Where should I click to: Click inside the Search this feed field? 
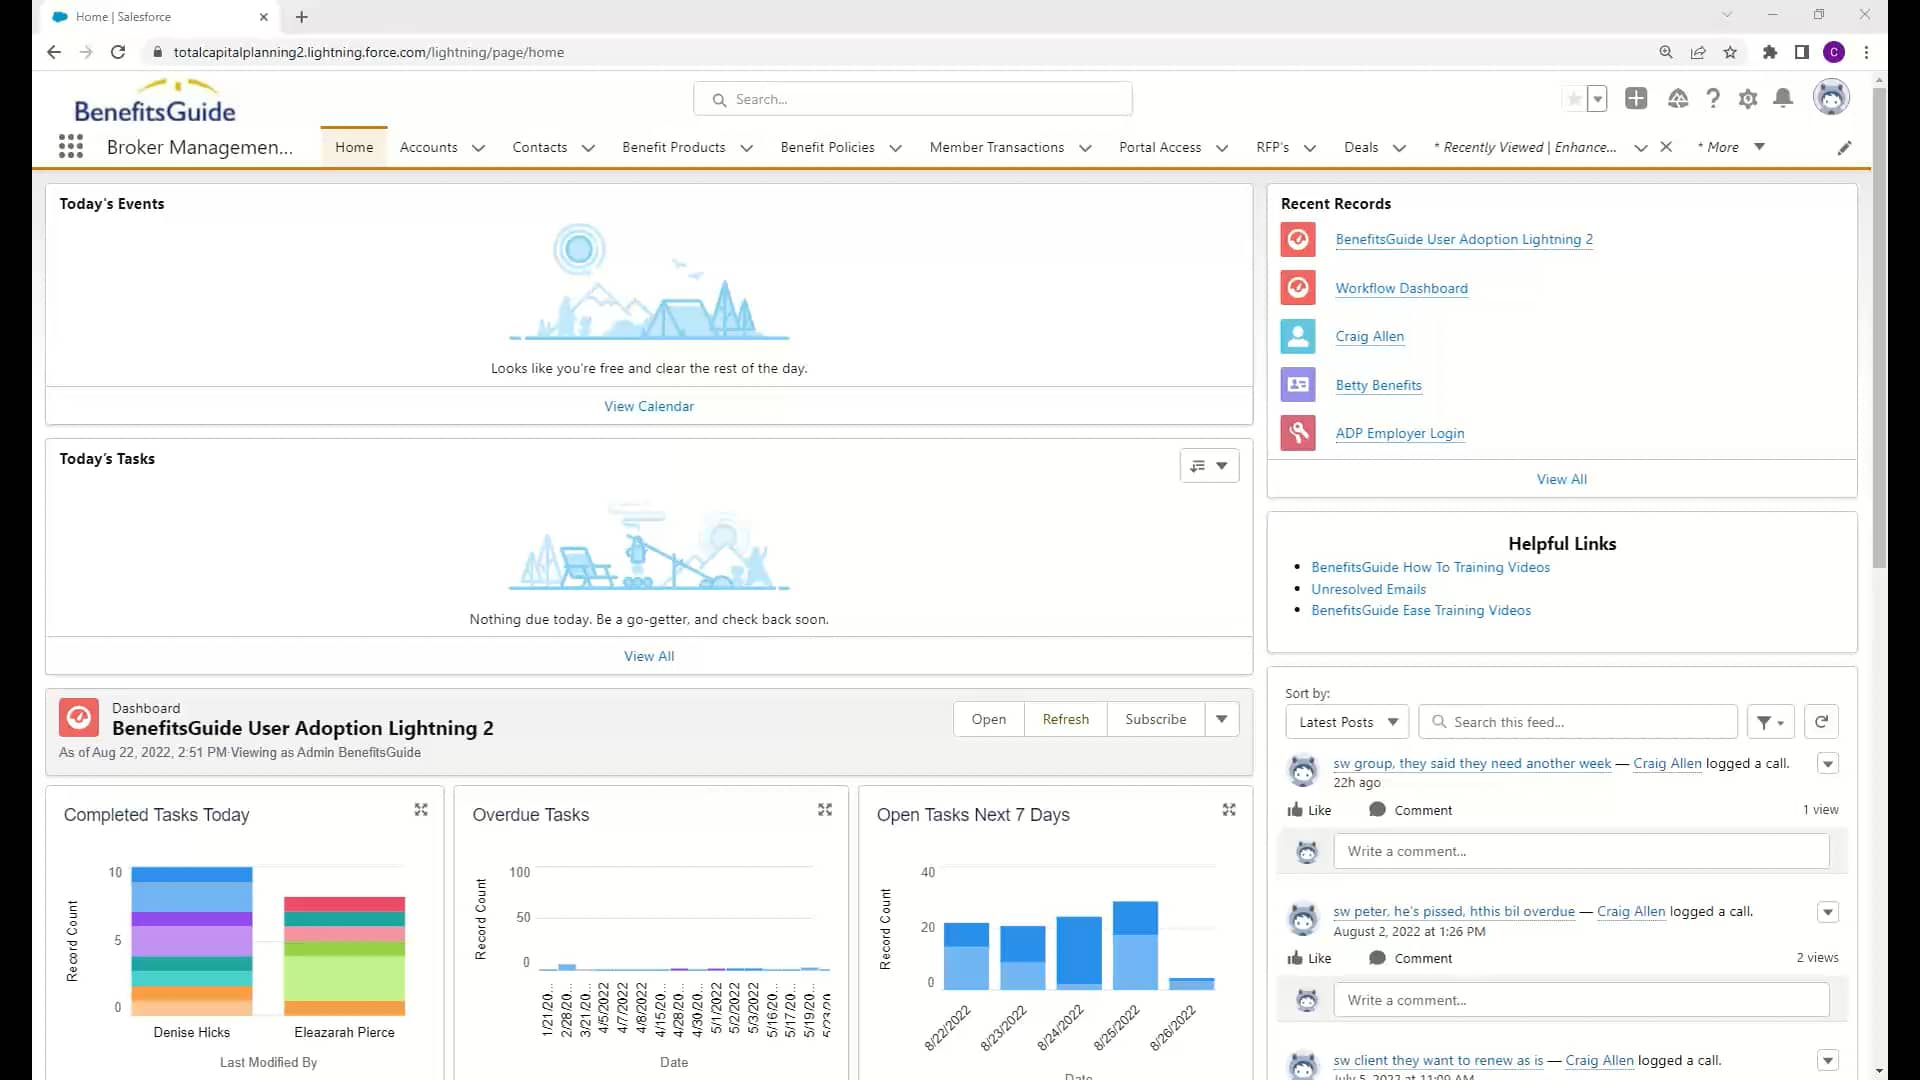point(1578,721)
